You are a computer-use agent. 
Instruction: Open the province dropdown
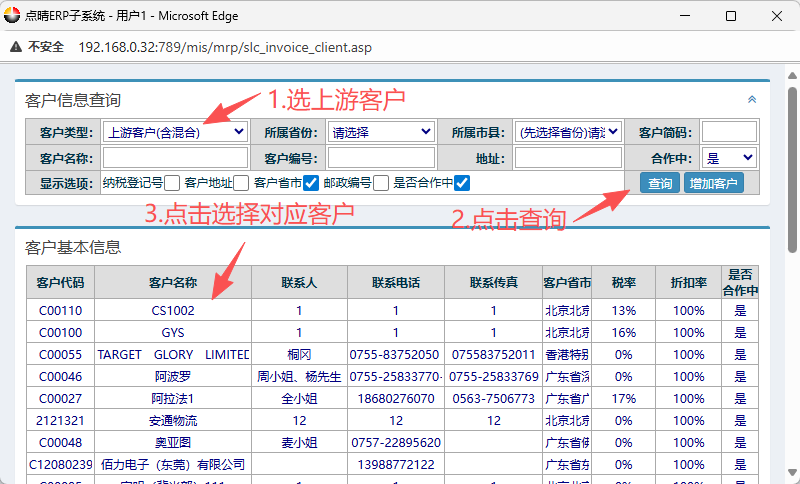coord(381,132)
